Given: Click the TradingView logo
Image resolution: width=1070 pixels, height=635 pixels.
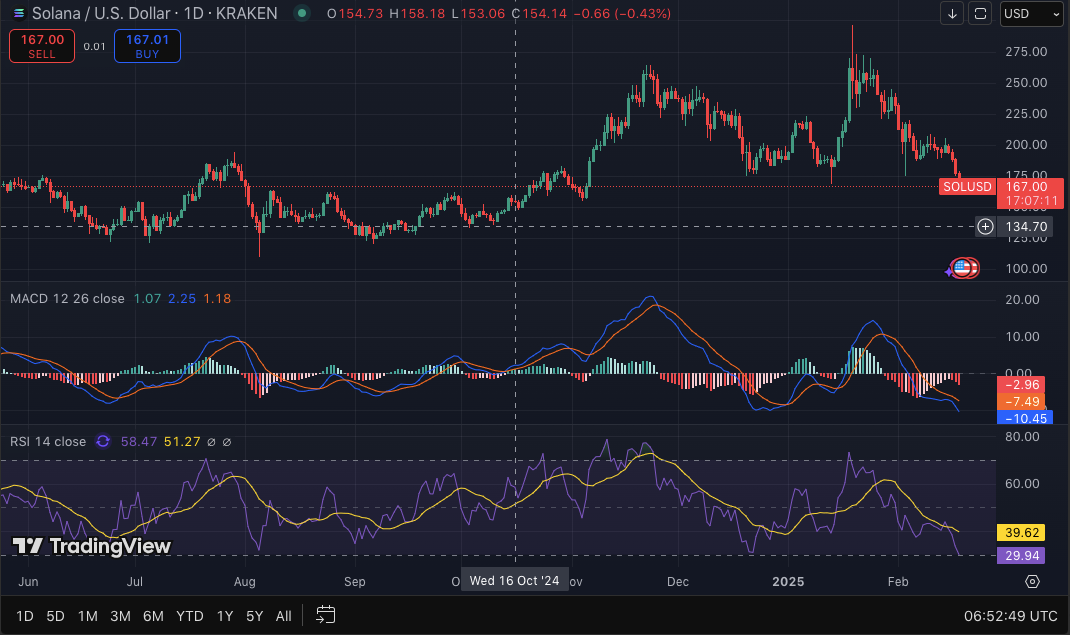Looking at the screenshot, I should (x=92, y=546).
